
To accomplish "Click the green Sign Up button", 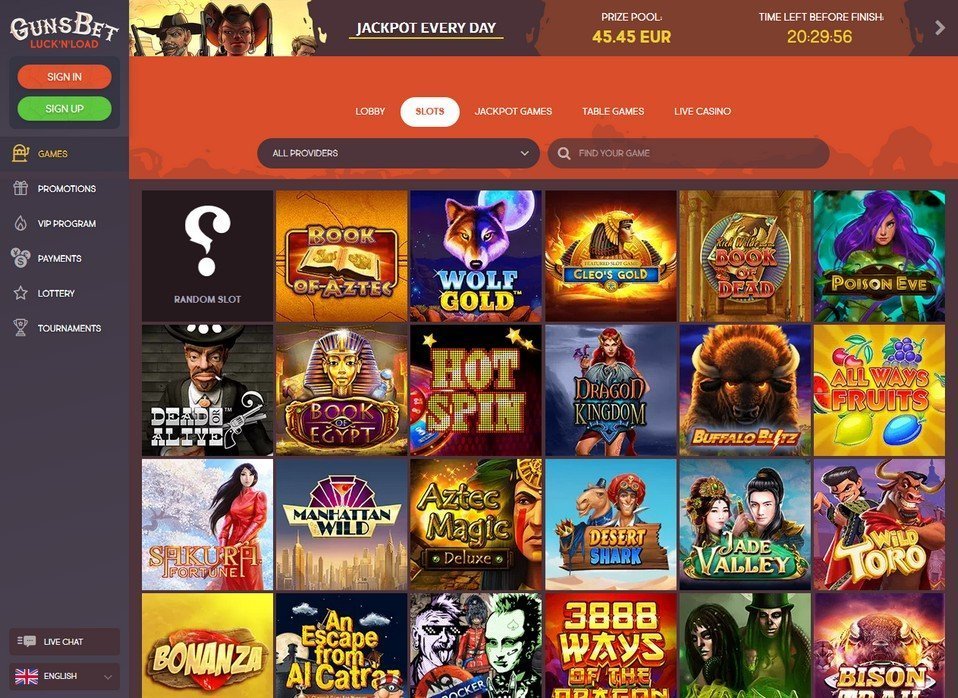I will coord(64,108).
